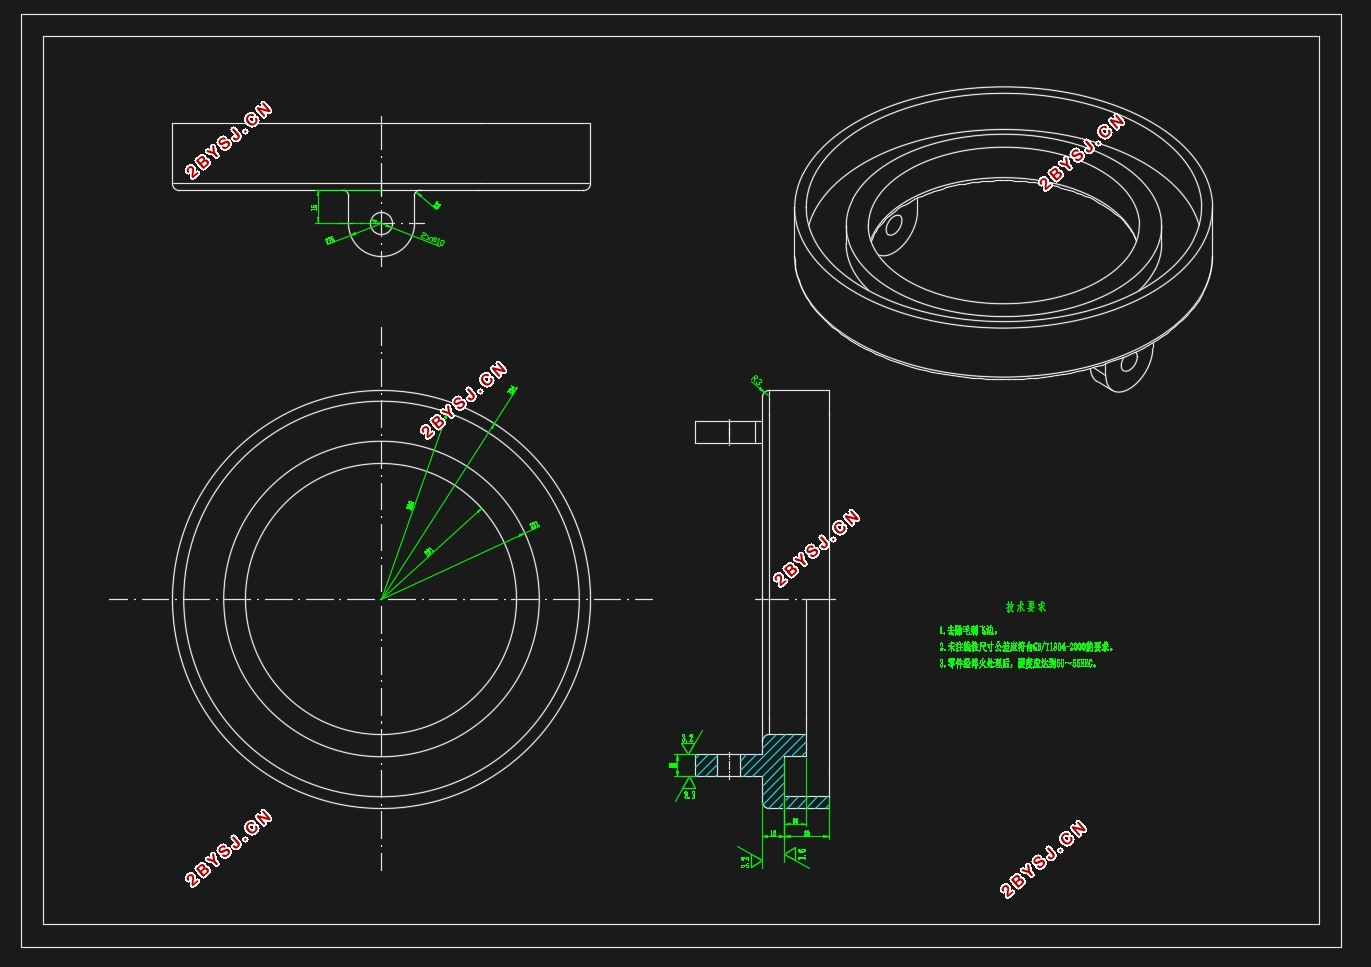This screenshot has height=967, width=1371.
Task: Select requirement line mentioning GB/T1804-2000
Action: (1026, 647)
